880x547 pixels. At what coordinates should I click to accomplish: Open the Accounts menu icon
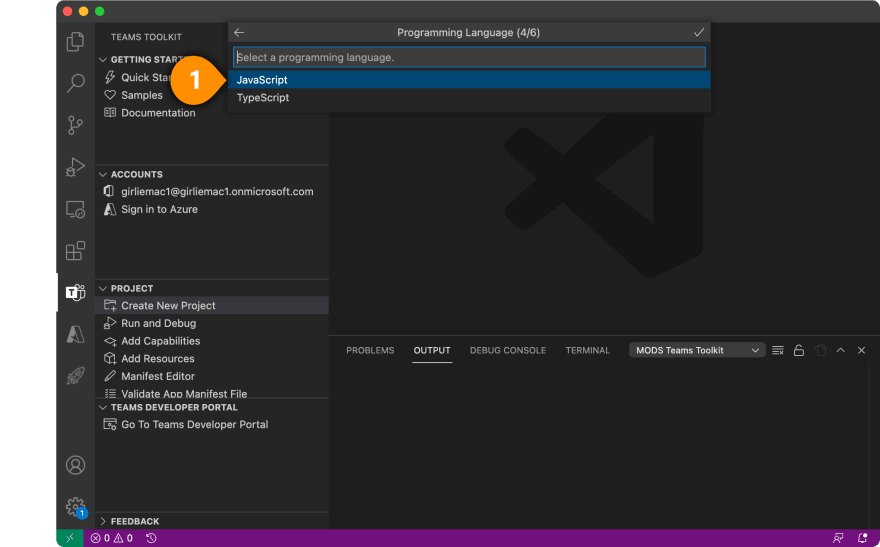[75, 465]
